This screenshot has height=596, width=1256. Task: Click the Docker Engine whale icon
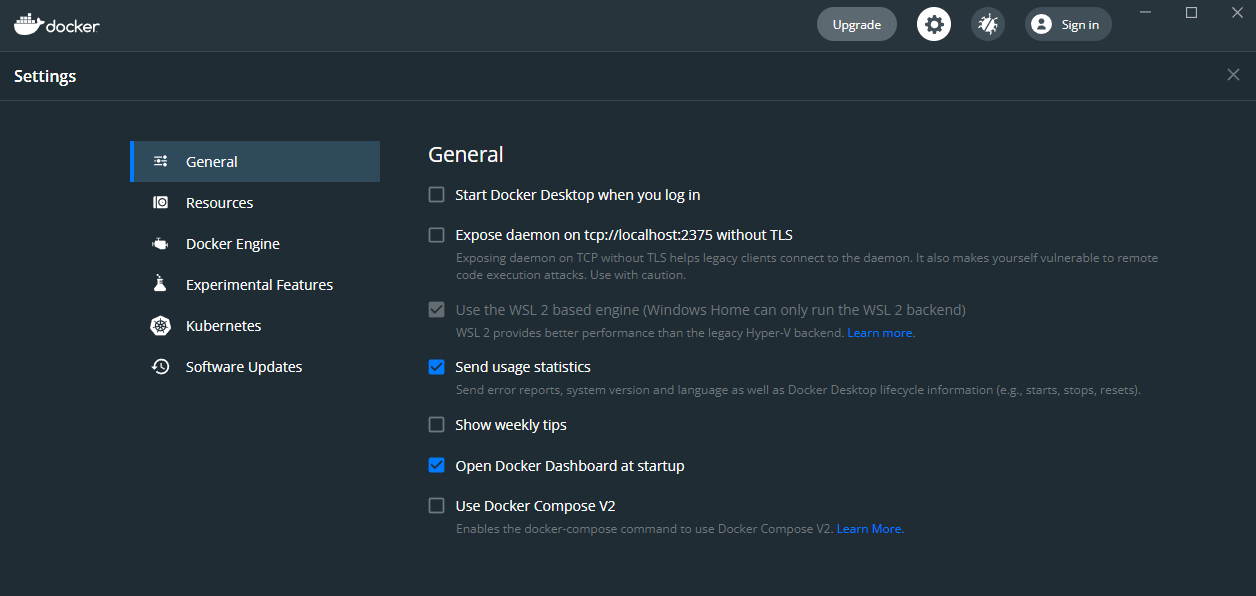(x=160, y=243)
